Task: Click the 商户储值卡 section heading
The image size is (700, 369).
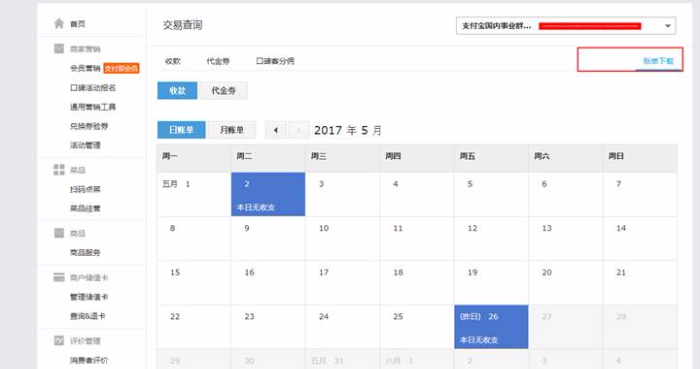Action: coord(89,278)
